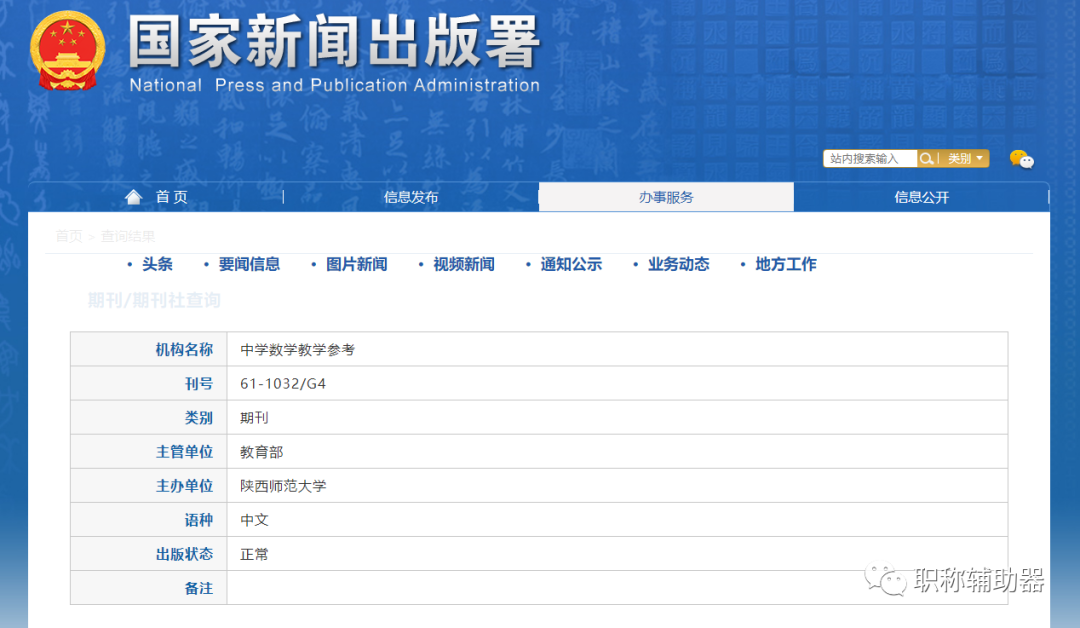Click the 出版状态 row label
Image resolution: width=1080 pixels, height=628 pixels.
(x=185, y=554)
